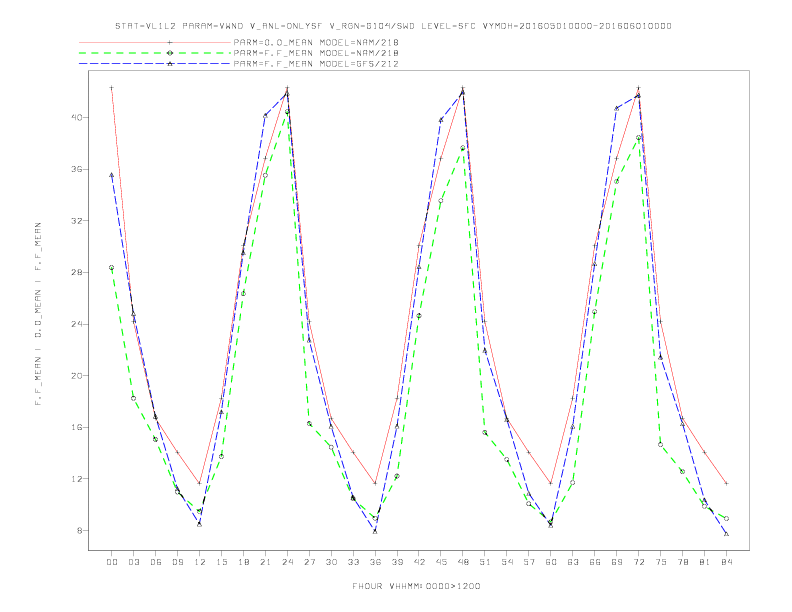This screenshot has width=792, height=612.
Task: Click x-axis tick label 48
Action: pos(463,562)
